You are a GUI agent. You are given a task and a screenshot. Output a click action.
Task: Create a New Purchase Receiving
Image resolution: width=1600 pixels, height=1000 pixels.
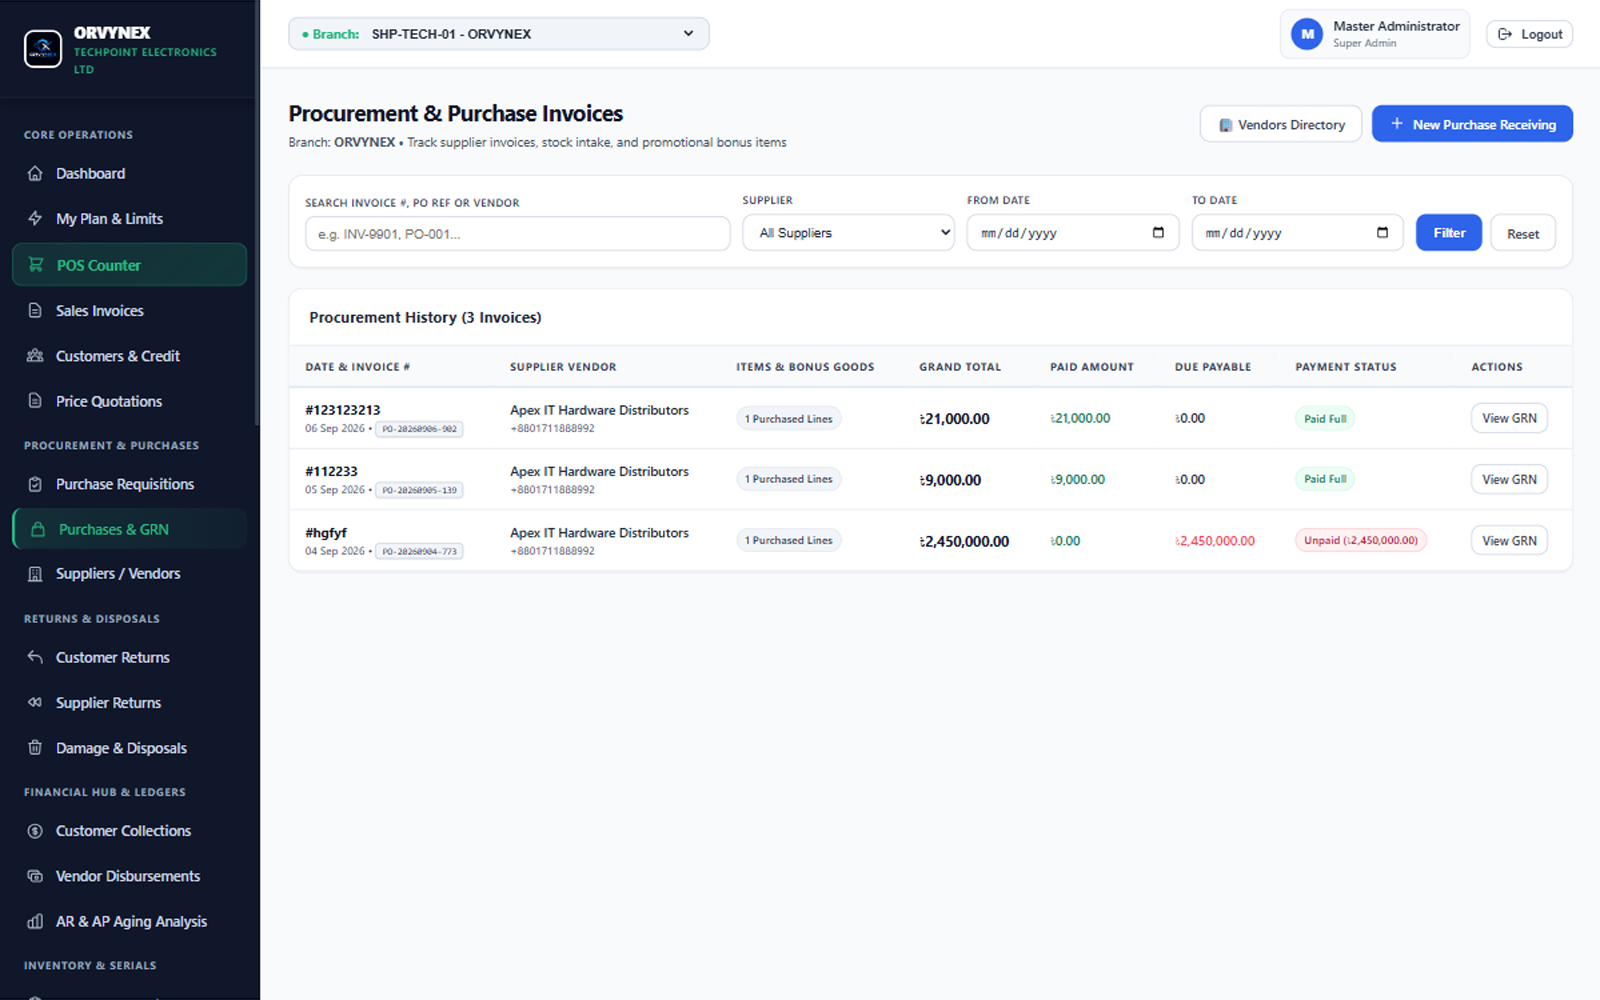tap(1472, 124)
